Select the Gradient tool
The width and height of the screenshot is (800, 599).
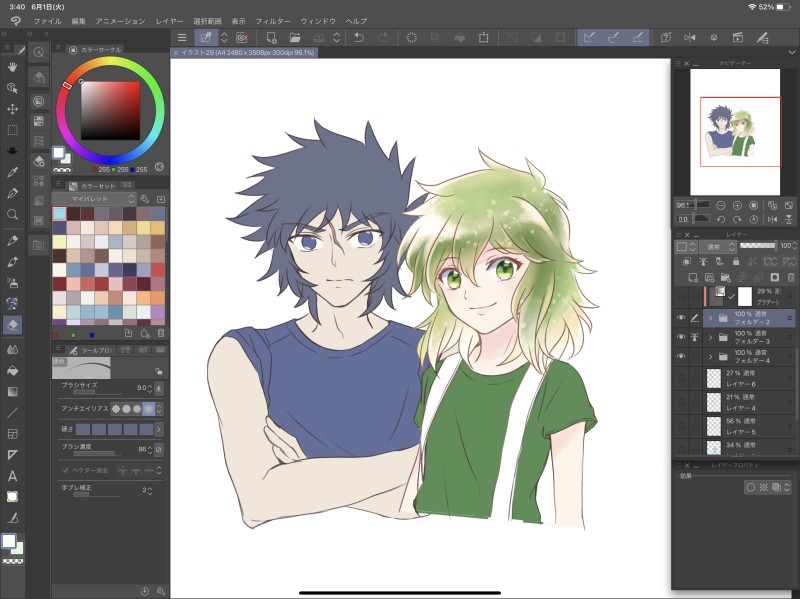click(12, 392)
